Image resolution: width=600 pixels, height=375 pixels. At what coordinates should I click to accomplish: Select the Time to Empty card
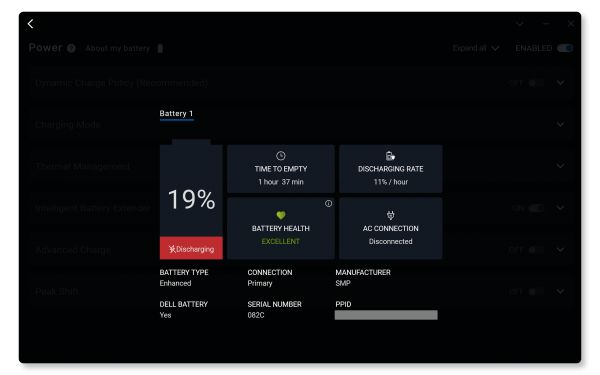tap(281, 169)
